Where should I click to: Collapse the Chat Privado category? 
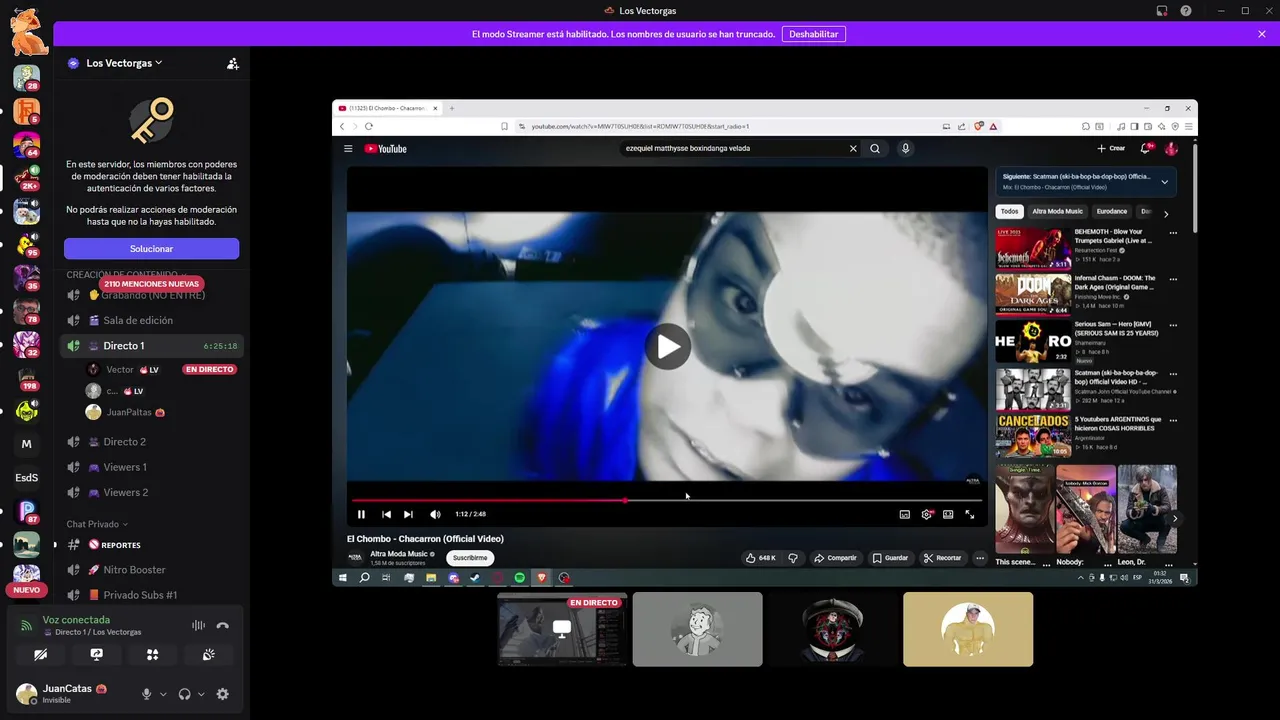[x=97, y=524]
